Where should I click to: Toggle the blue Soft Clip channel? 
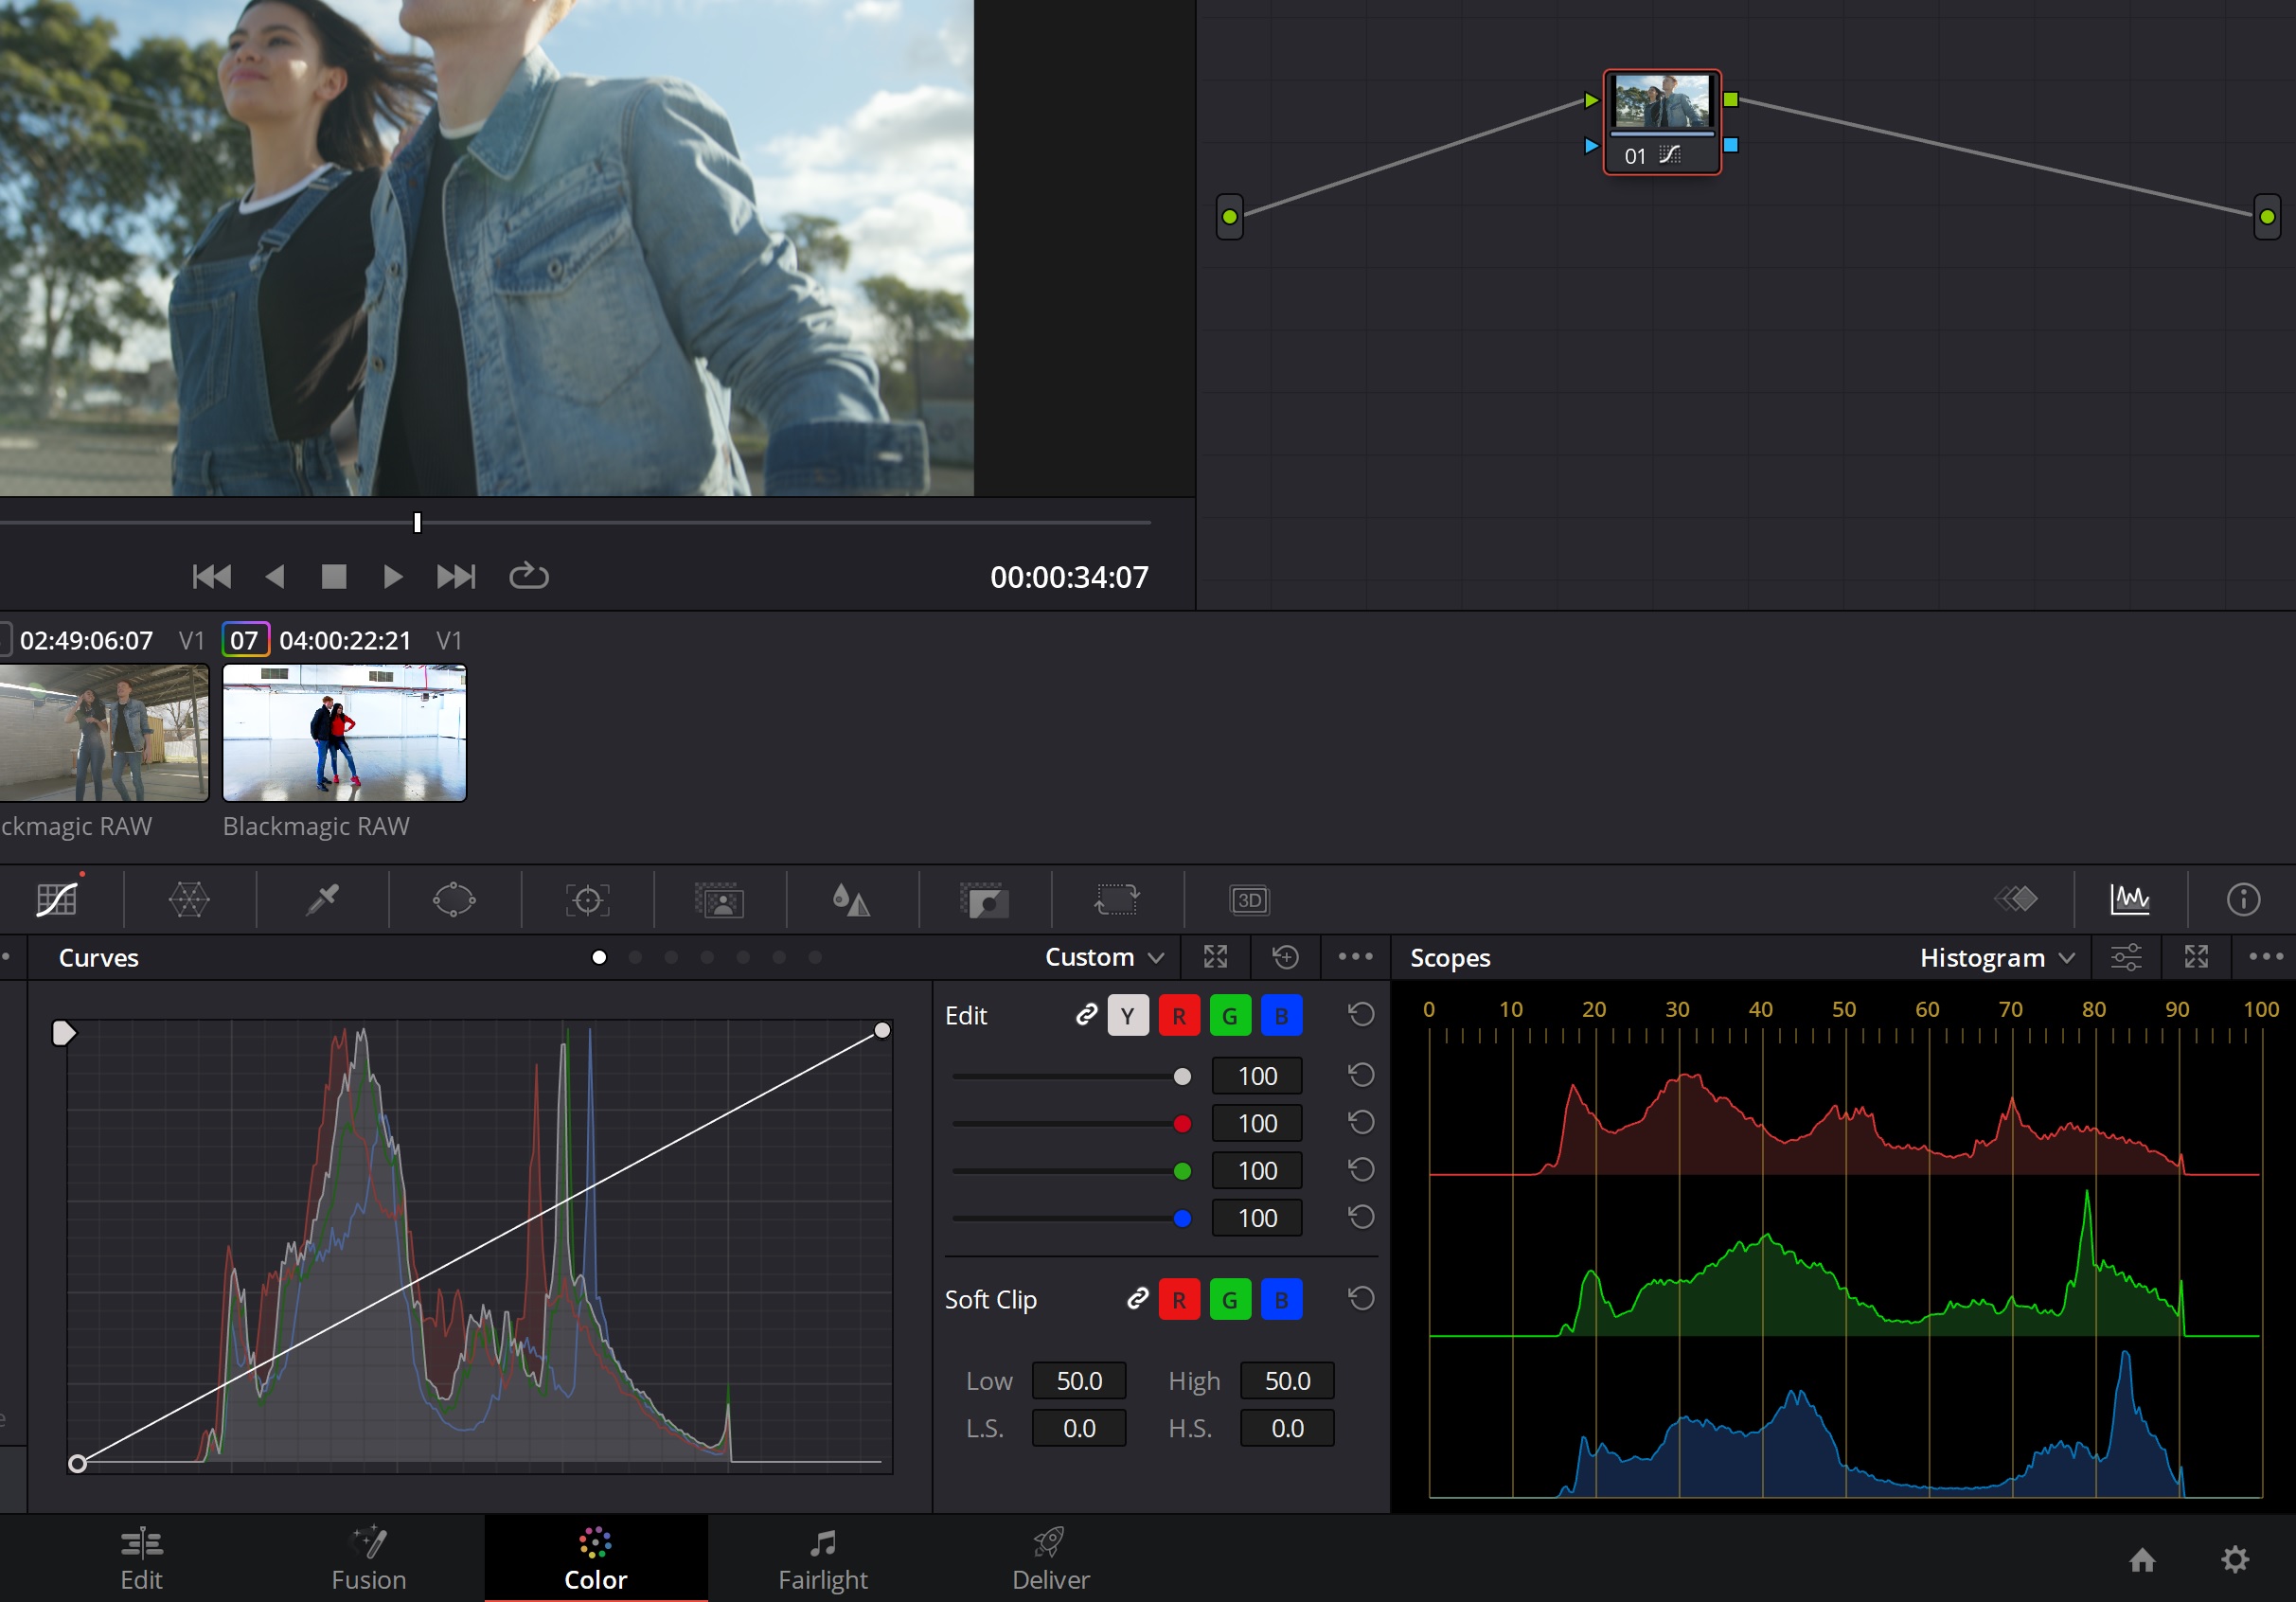1281,1300
